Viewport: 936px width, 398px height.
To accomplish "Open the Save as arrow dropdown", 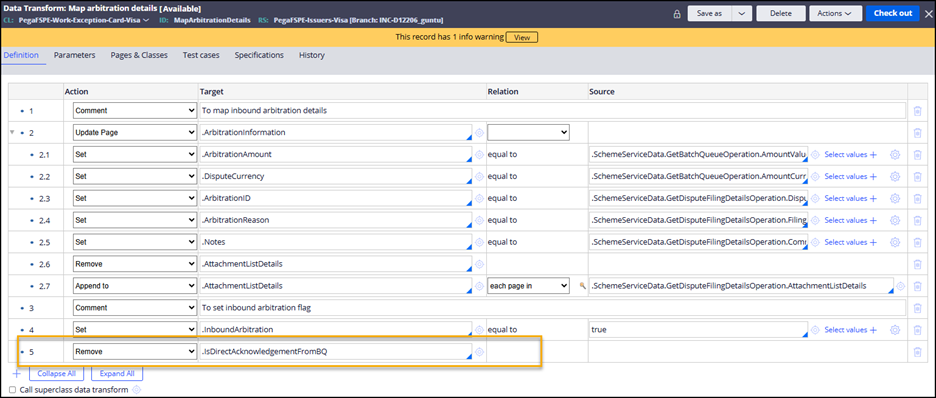I will pos(741,13).
